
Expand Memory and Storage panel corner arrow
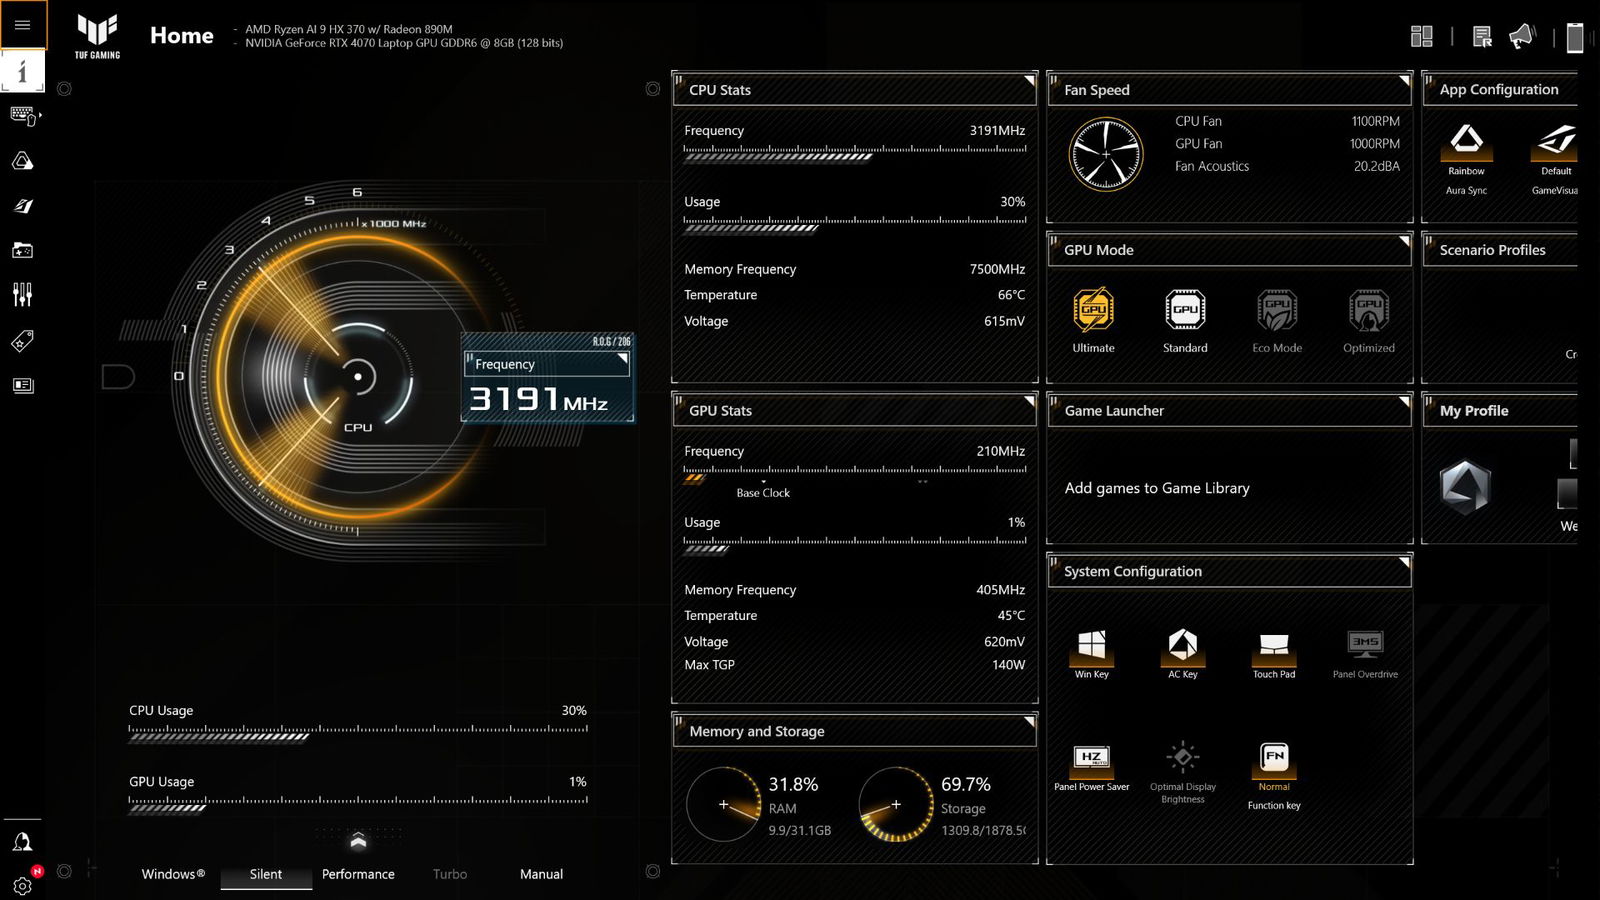tap(1029, 723)
